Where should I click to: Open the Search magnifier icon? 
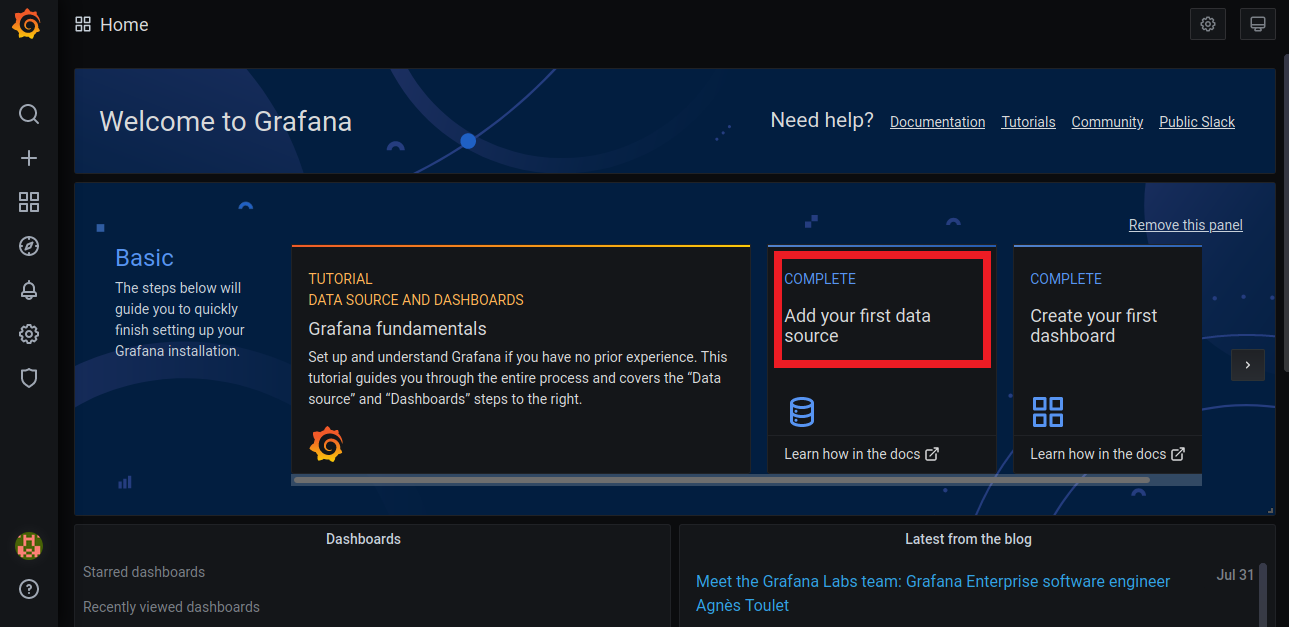click(29, 114)
